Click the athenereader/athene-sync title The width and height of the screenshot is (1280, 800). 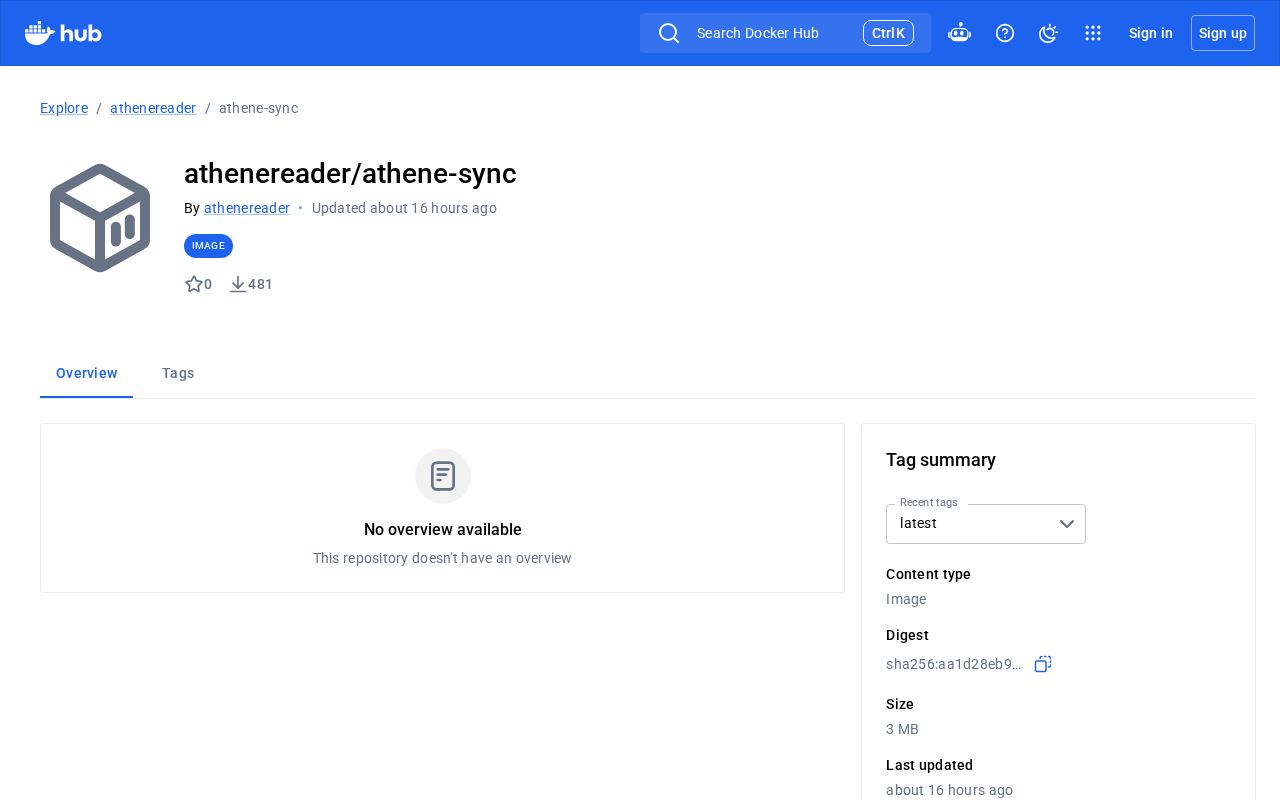pyautogui.click(x=350, y=173)
